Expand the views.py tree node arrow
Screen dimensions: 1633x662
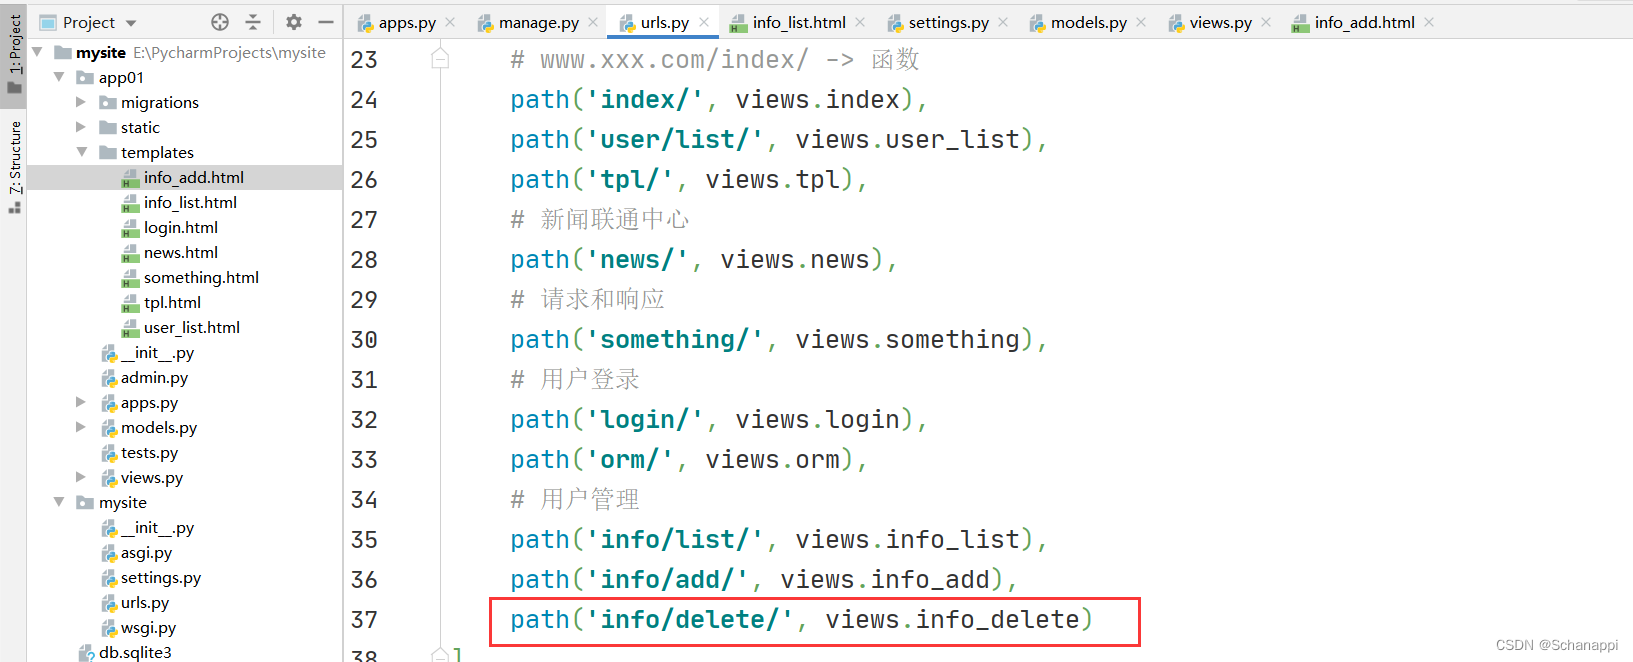[81, 477]
